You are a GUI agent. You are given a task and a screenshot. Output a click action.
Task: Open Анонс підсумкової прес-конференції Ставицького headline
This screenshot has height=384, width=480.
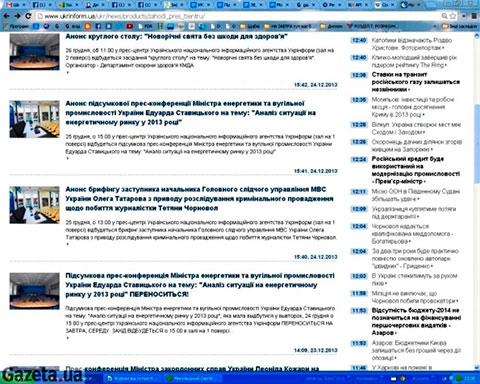(x=190, y=113)
